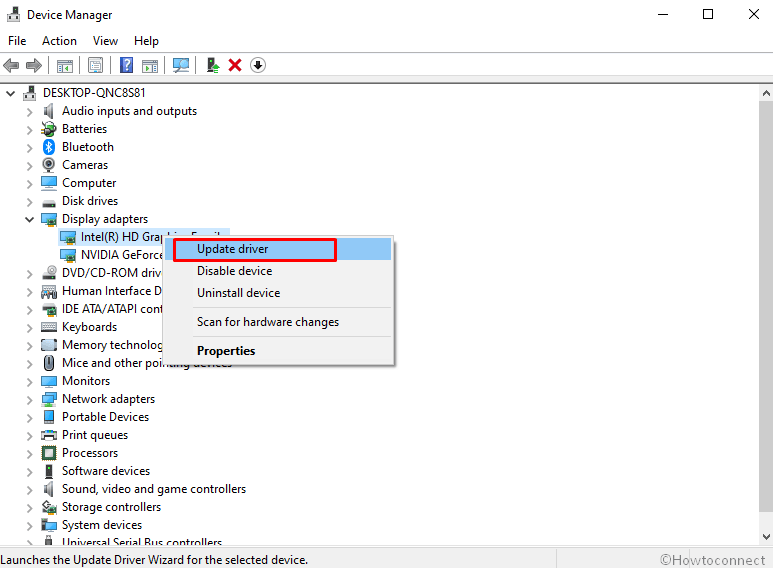Select the Processors tree label

pos(90,453)
